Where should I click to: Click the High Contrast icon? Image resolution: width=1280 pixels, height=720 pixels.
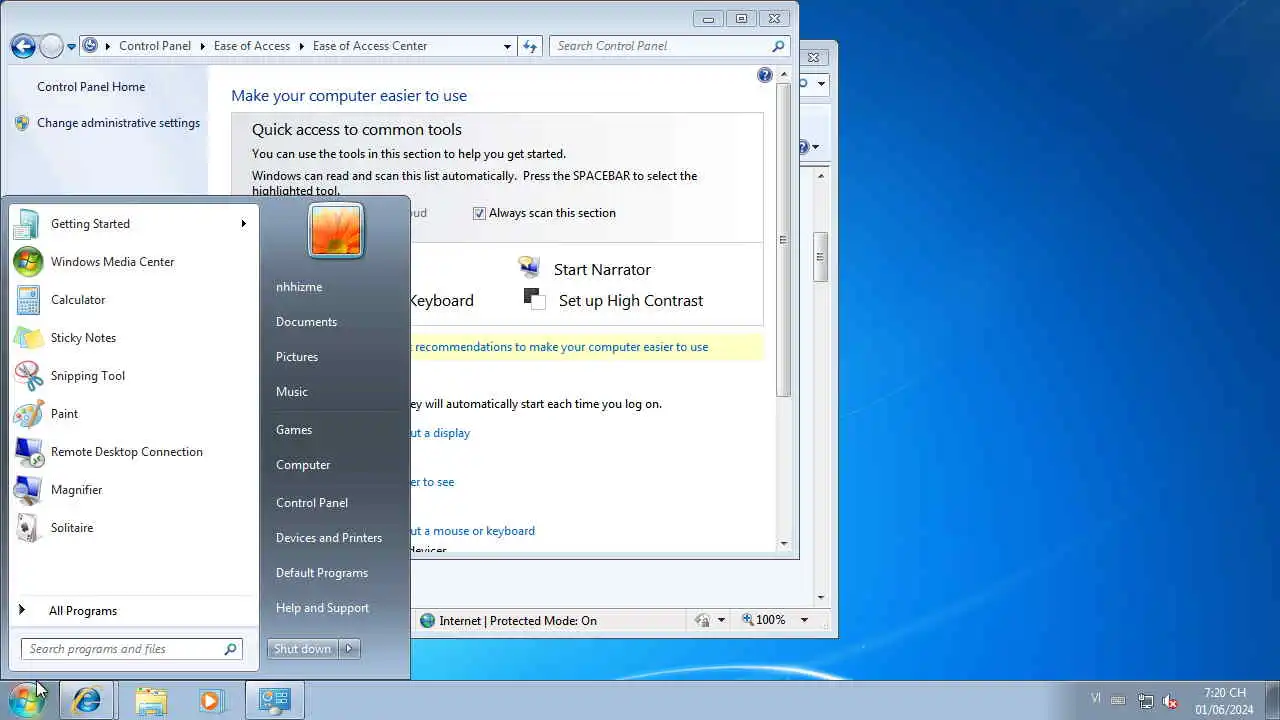(x=535, y=299)
